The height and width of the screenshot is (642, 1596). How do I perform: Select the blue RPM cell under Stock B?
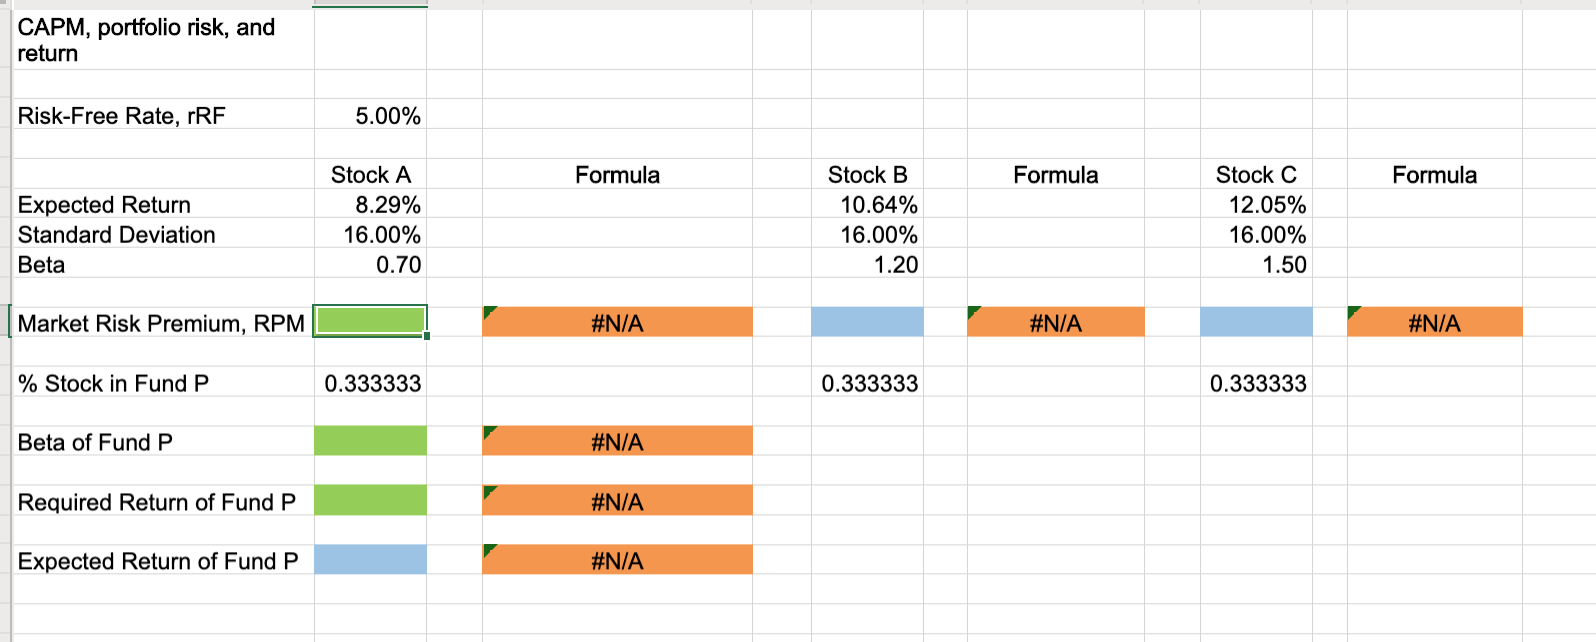pyautogui.click(x=868, y=322)
